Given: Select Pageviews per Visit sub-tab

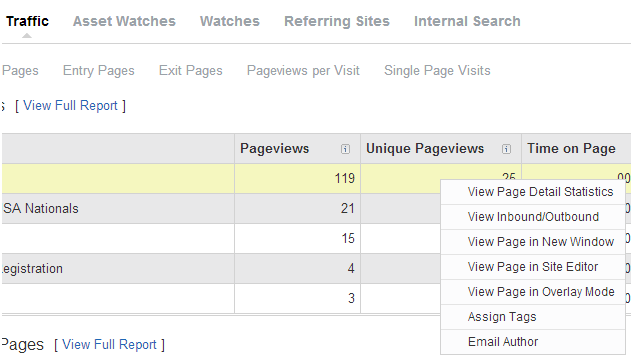Looking at the screenshot, I should coord(303,71).
